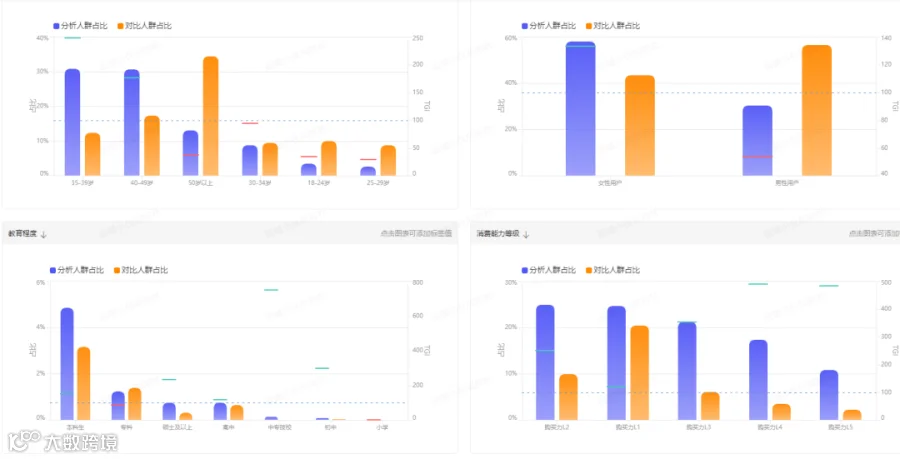Click the orange bar for 30-34岁
The width and height of the screenshot is (900, 459).
pyautogui.click(x=270, y=160)
